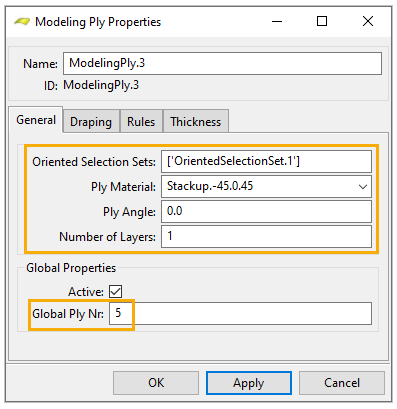397x409 pixels.
Task: Cancel the ply property changes
Action: click(x=342, y=383)
